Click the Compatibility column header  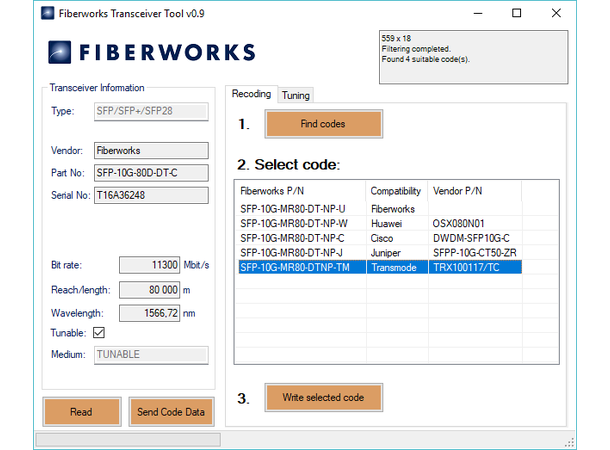pyautogui.click(x=397, y=191)
